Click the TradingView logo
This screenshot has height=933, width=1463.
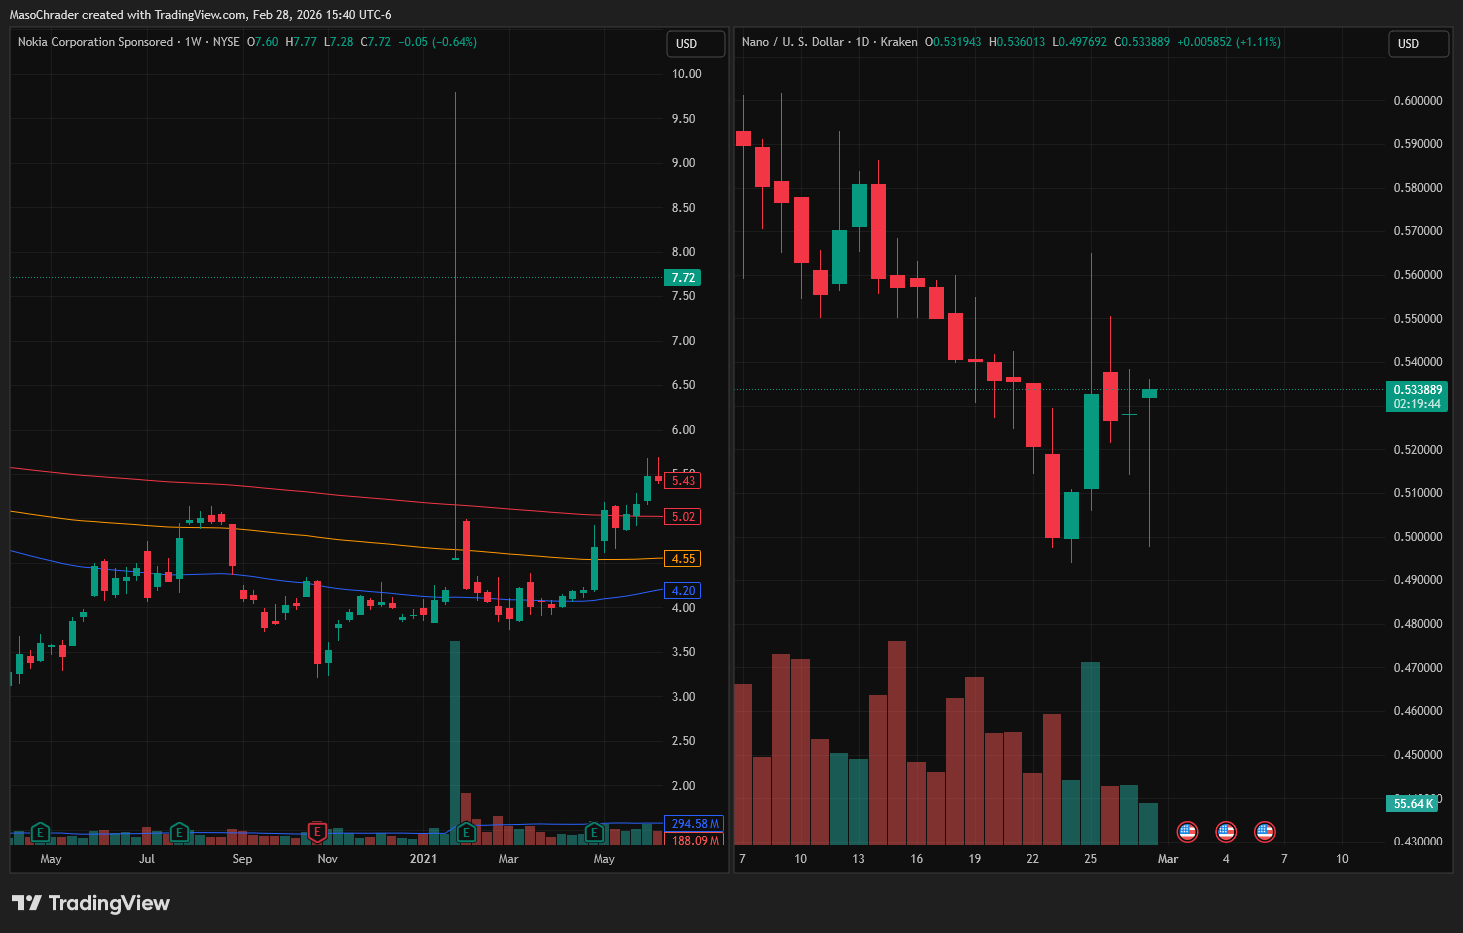91,903
